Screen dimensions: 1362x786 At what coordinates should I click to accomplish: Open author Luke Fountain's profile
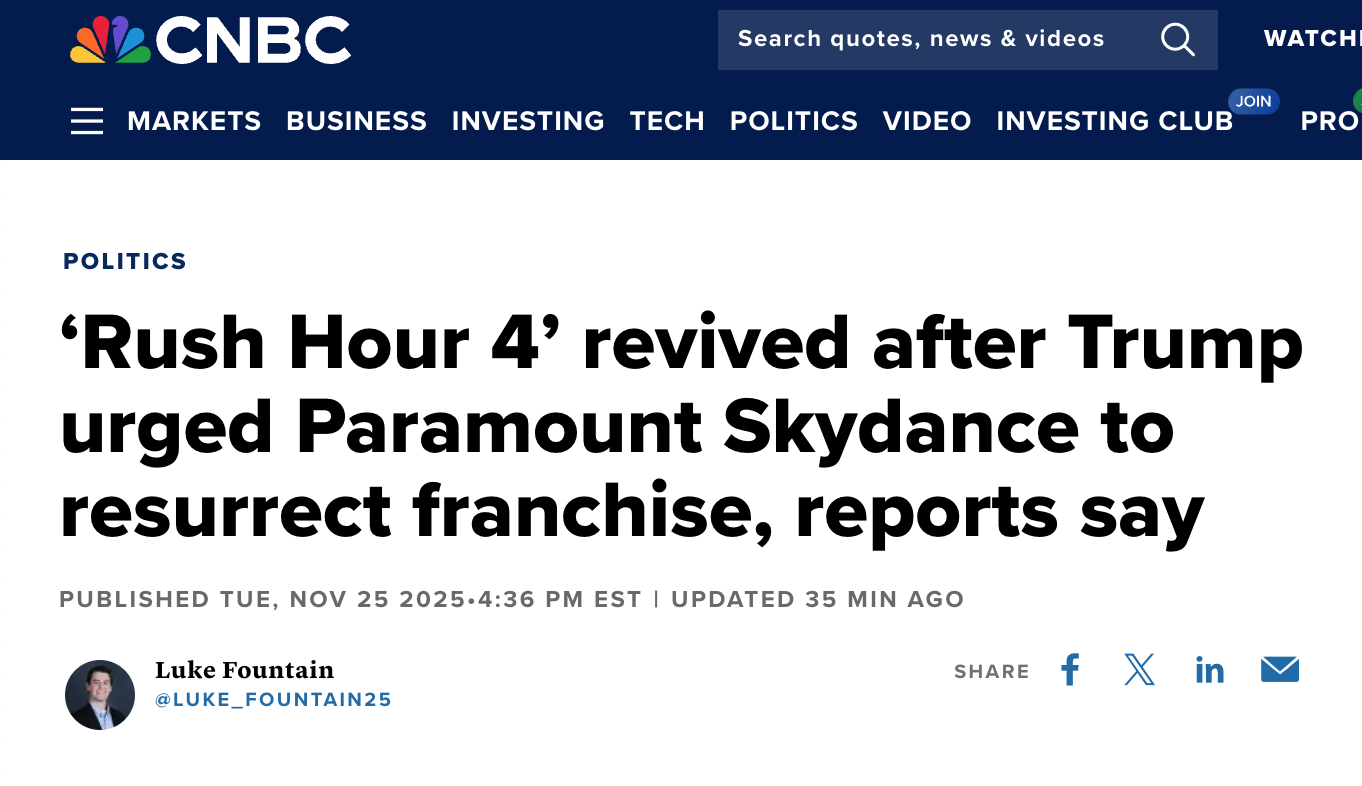[244, 670]
